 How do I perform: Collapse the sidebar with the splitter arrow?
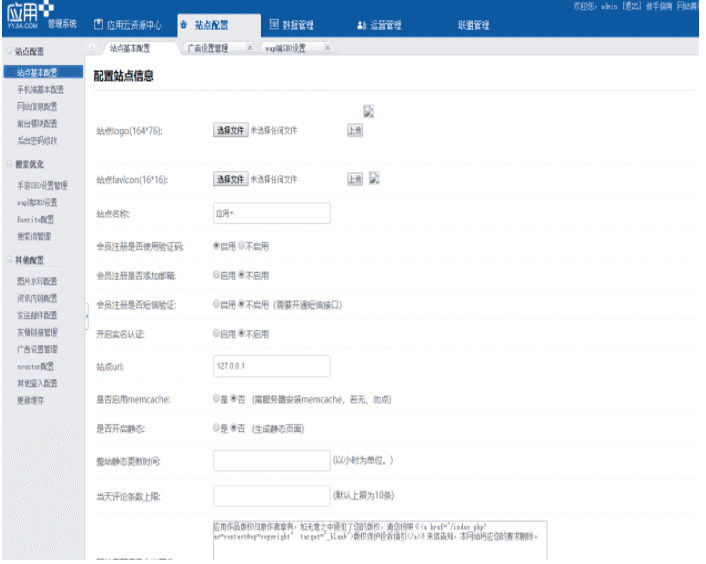click(86, 316)
